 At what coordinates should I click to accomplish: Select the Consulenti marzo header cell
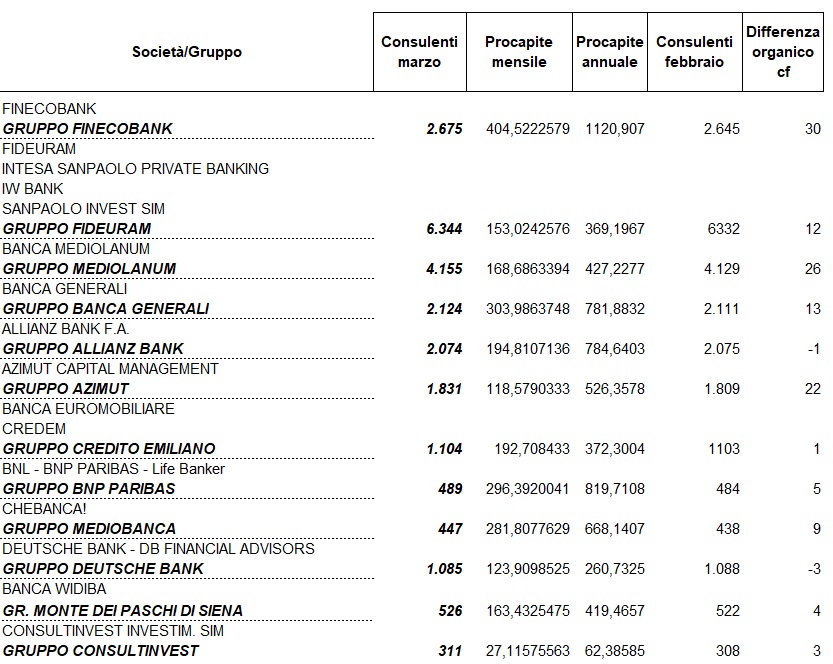(420, 52)
